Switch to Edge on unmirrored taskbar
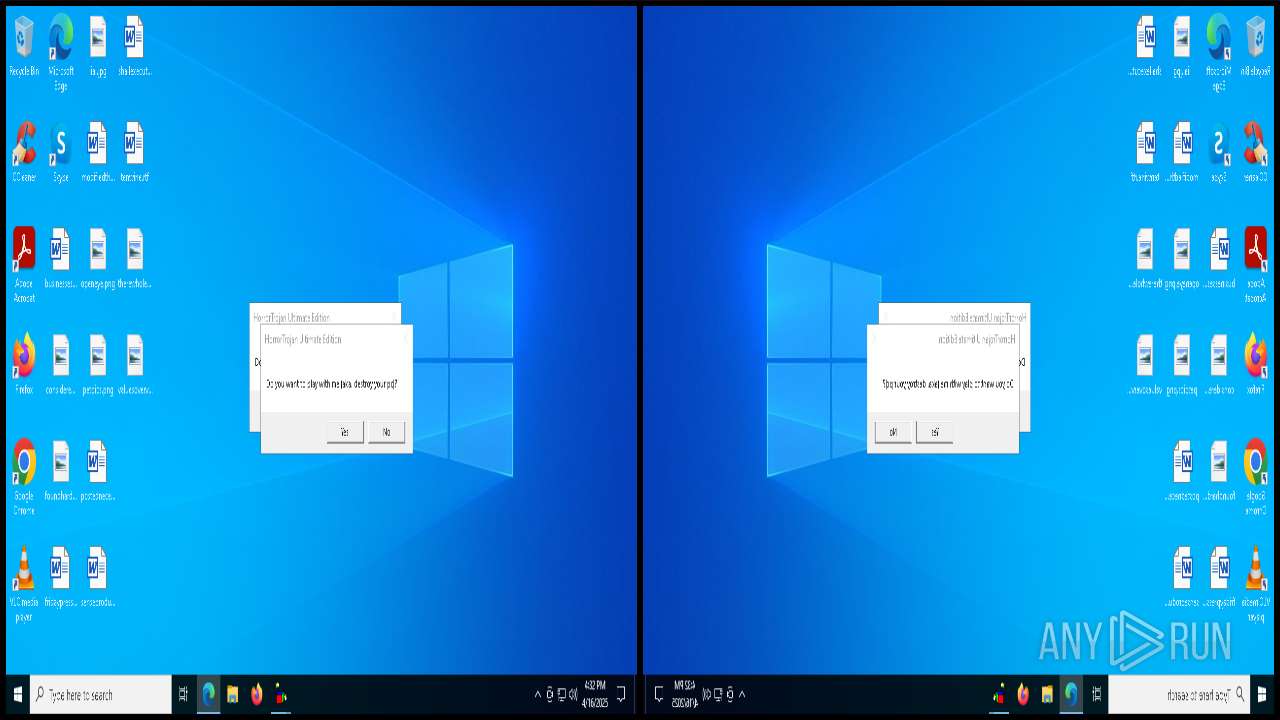The width and height of the screenshot is (1280, 720). tap(209, 694)
